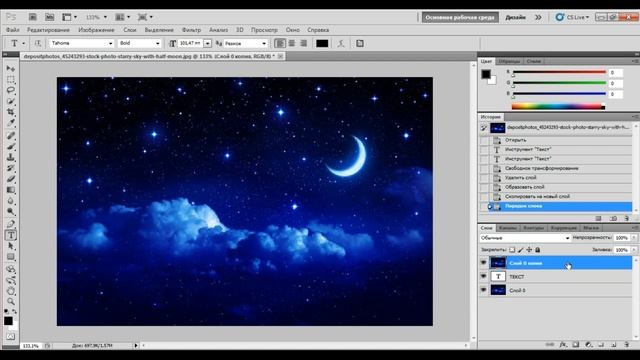Image resolution: width=640 pixels, height=360 pixels.
Task: Enable lock all padlock icon
Action: click(x=538, y=250)
